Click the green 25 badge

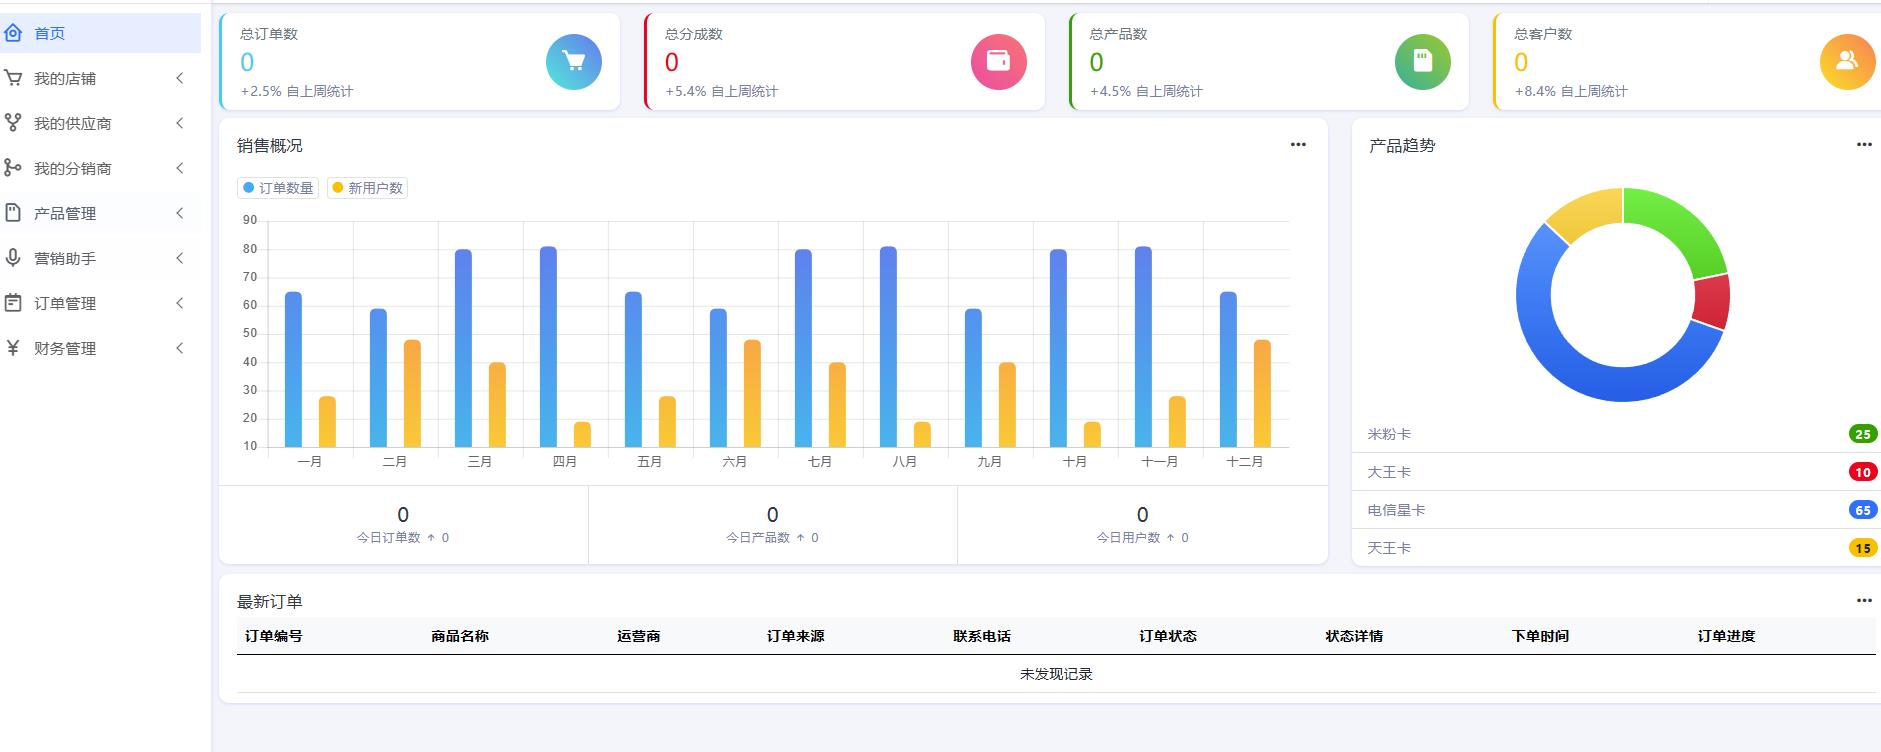1863,434
